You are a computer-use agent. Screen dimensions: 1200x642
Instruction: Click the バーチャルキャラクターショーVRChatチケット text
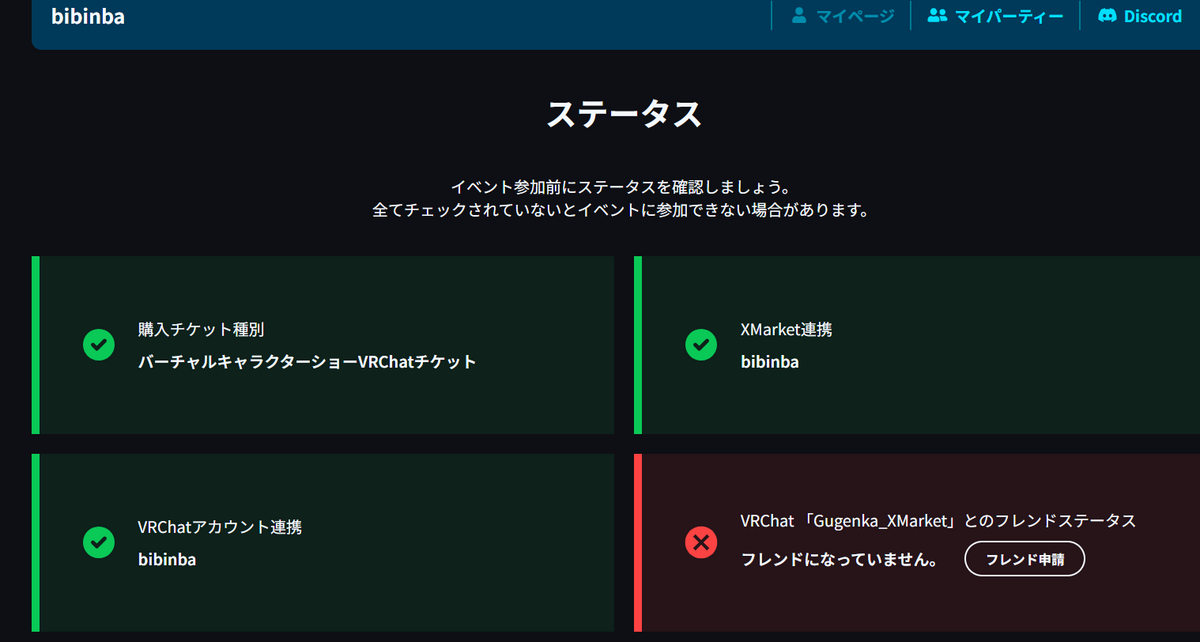tap(307, 362)
